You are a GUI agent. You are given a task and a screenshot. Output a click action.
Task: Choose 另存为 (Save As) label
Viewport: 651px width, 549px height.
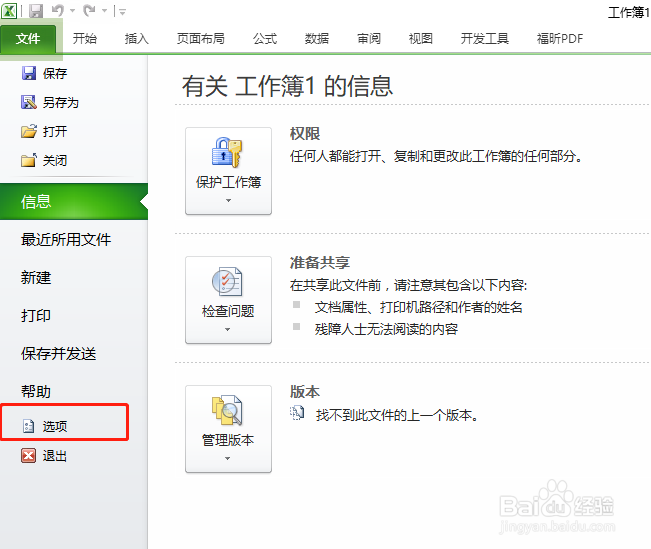(x=61, y=103)
